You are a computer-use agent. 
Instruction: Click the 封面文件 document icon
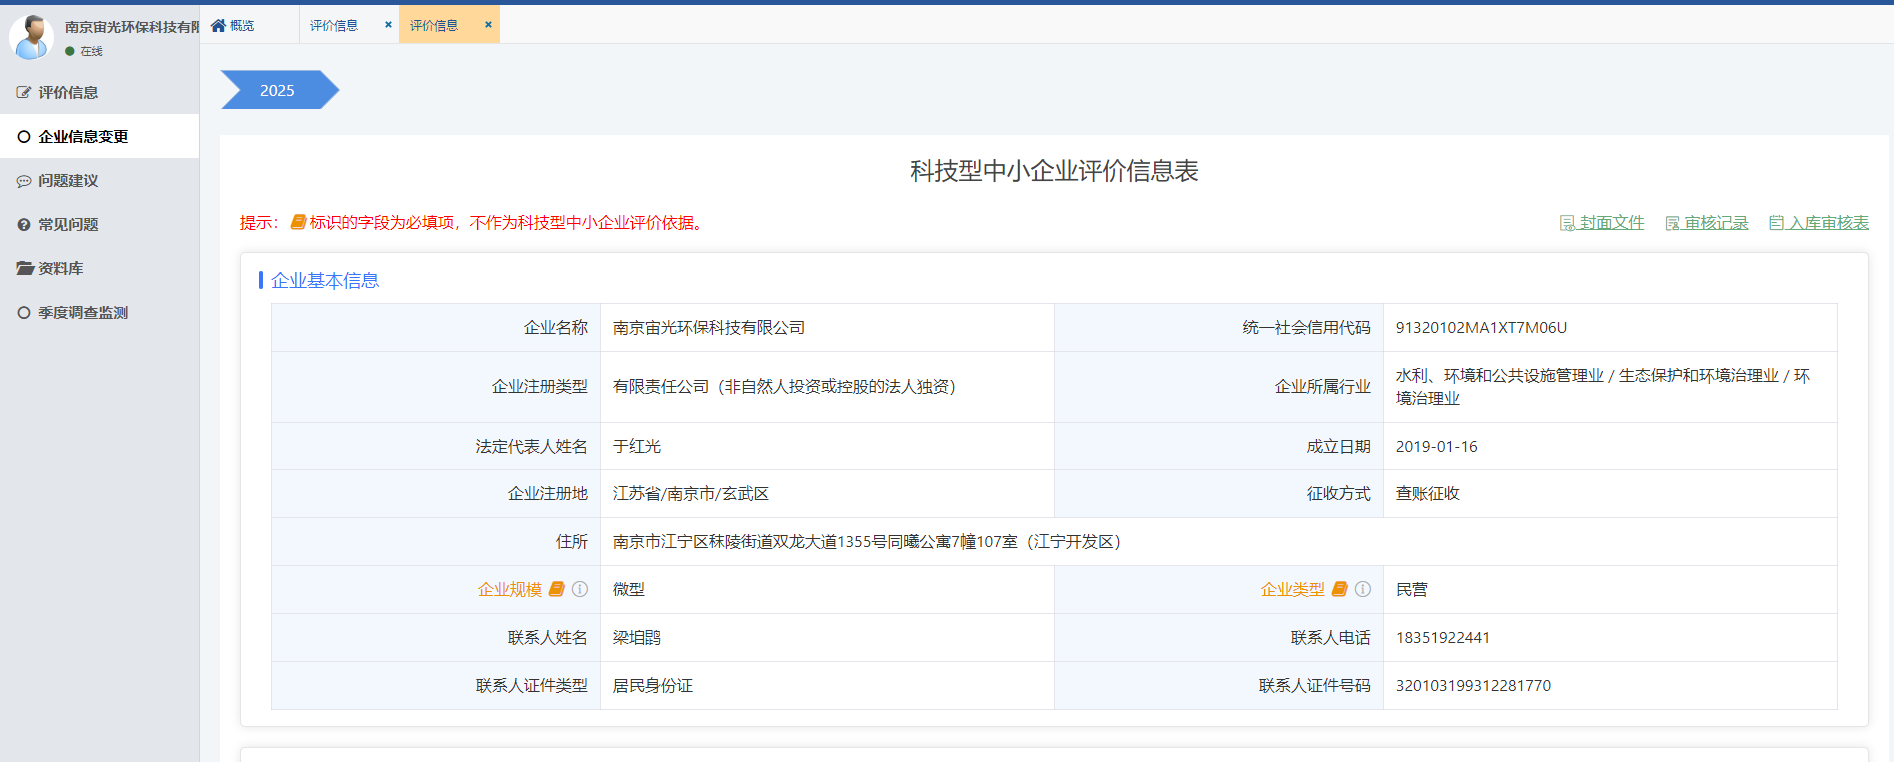1567,223
